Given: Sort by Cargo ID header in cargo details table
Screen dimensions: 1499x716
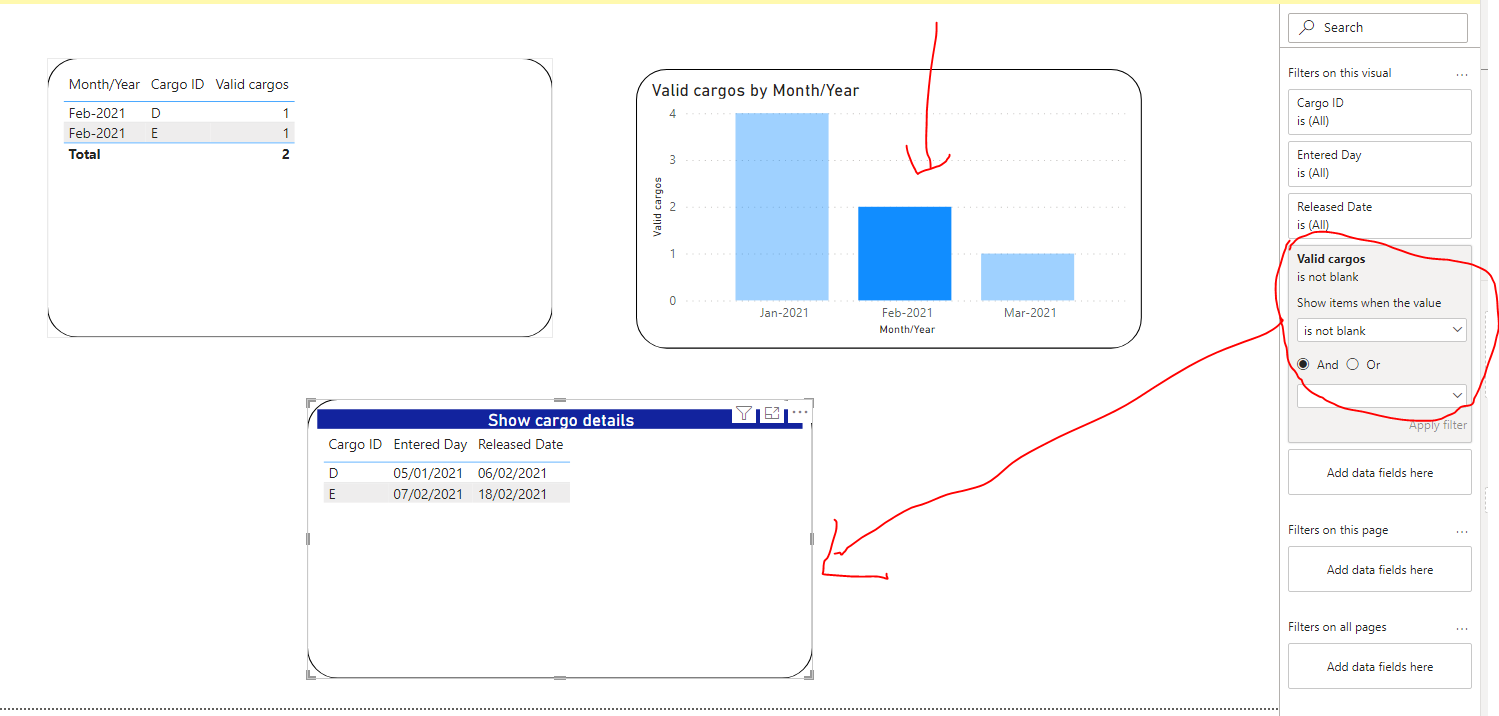Looking at the screenshot, I should 355,444.
